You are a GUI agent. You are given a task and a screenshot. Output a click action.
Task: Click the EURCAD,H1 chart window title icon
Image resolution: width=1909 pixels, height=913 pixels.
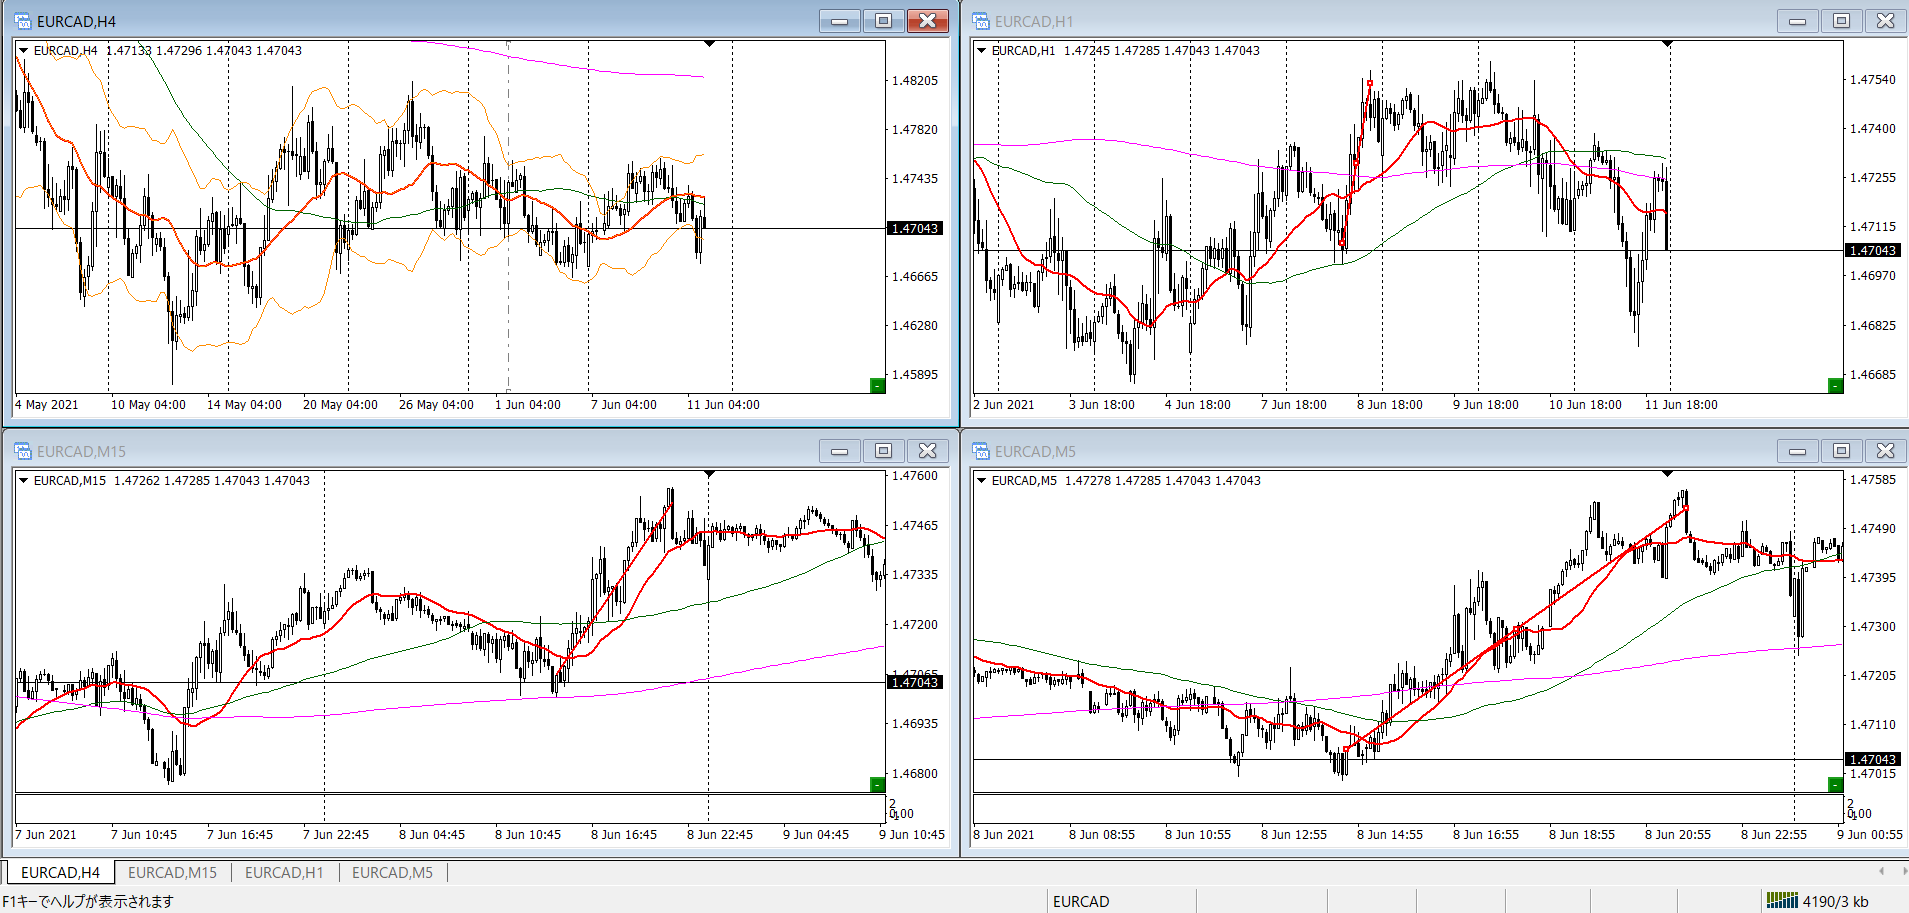980,21
